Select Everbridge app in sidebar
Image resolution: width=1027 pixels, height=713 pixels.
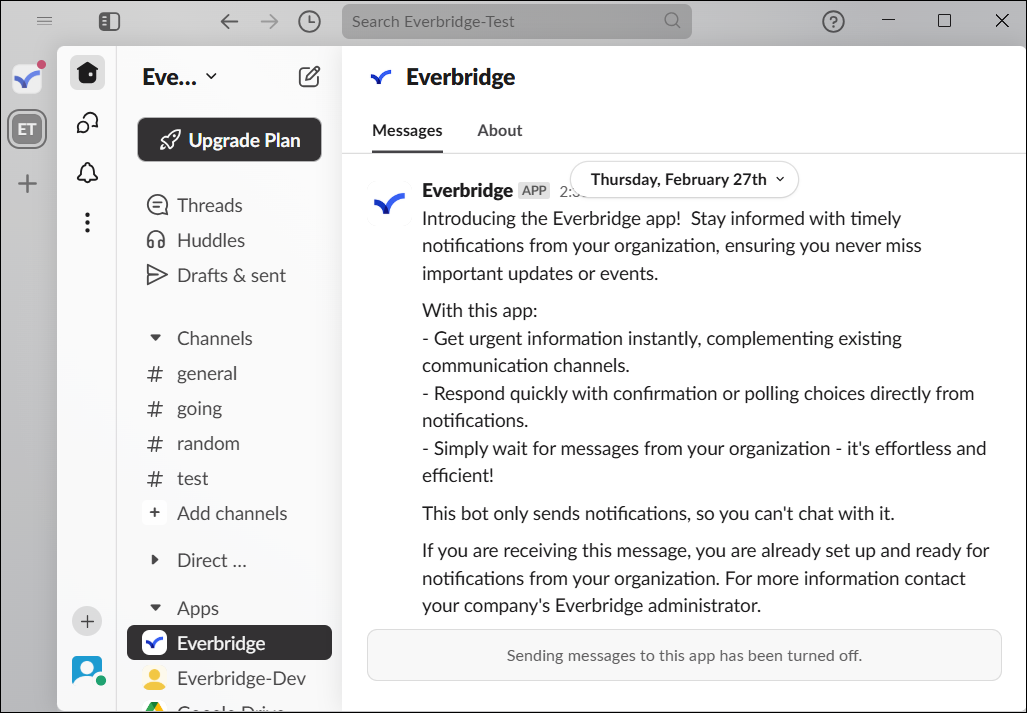tap(229, 643)
